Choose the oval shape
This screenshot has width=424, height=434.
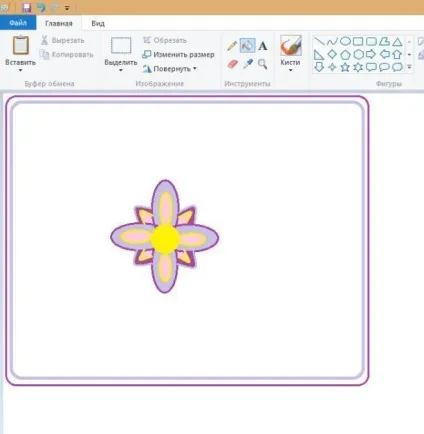point(345,41)
